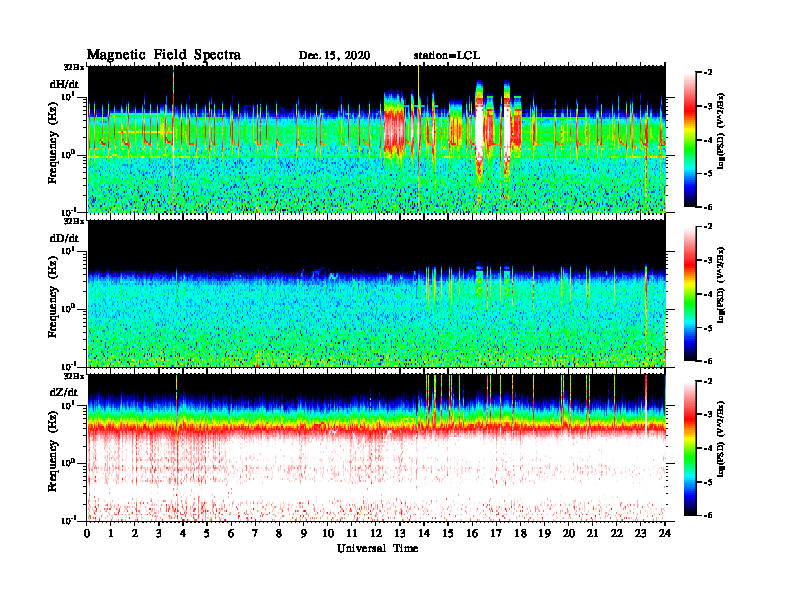
Task: Click the hour 3 tick label on the time axis
Action: pos(159,534)
